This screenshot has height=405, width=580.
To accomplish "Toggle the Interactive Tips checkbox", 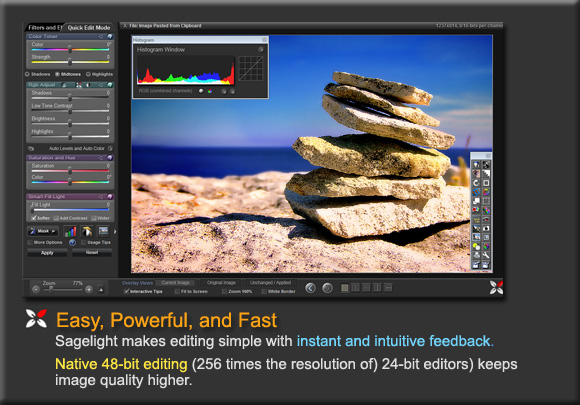I will tap(126, 291).
